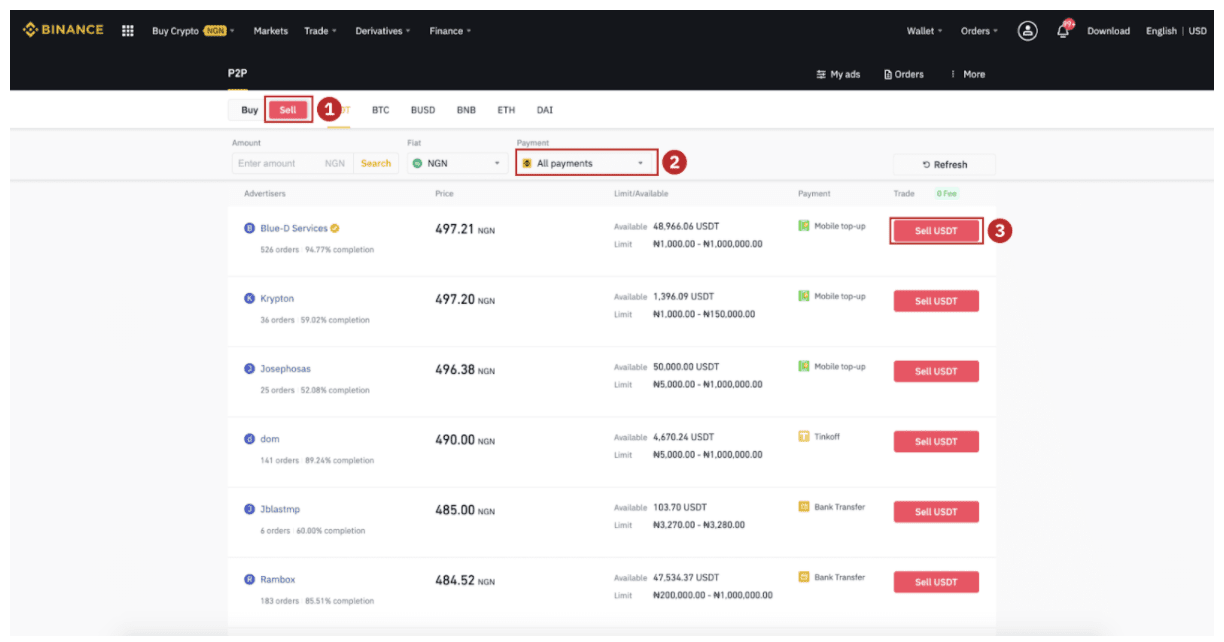
Task: Open the apps grid menu icon
Action: tap(128, 30)
